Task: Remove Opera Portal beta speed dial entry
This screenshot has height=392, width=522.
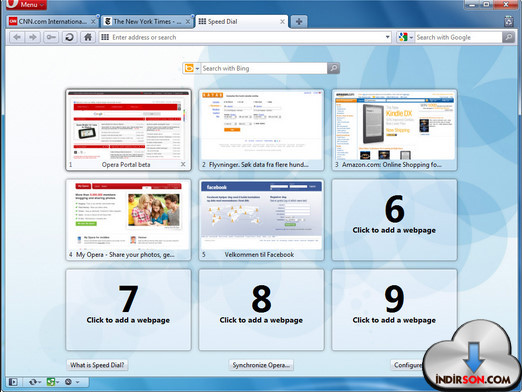Action: [x=183, y=164]
